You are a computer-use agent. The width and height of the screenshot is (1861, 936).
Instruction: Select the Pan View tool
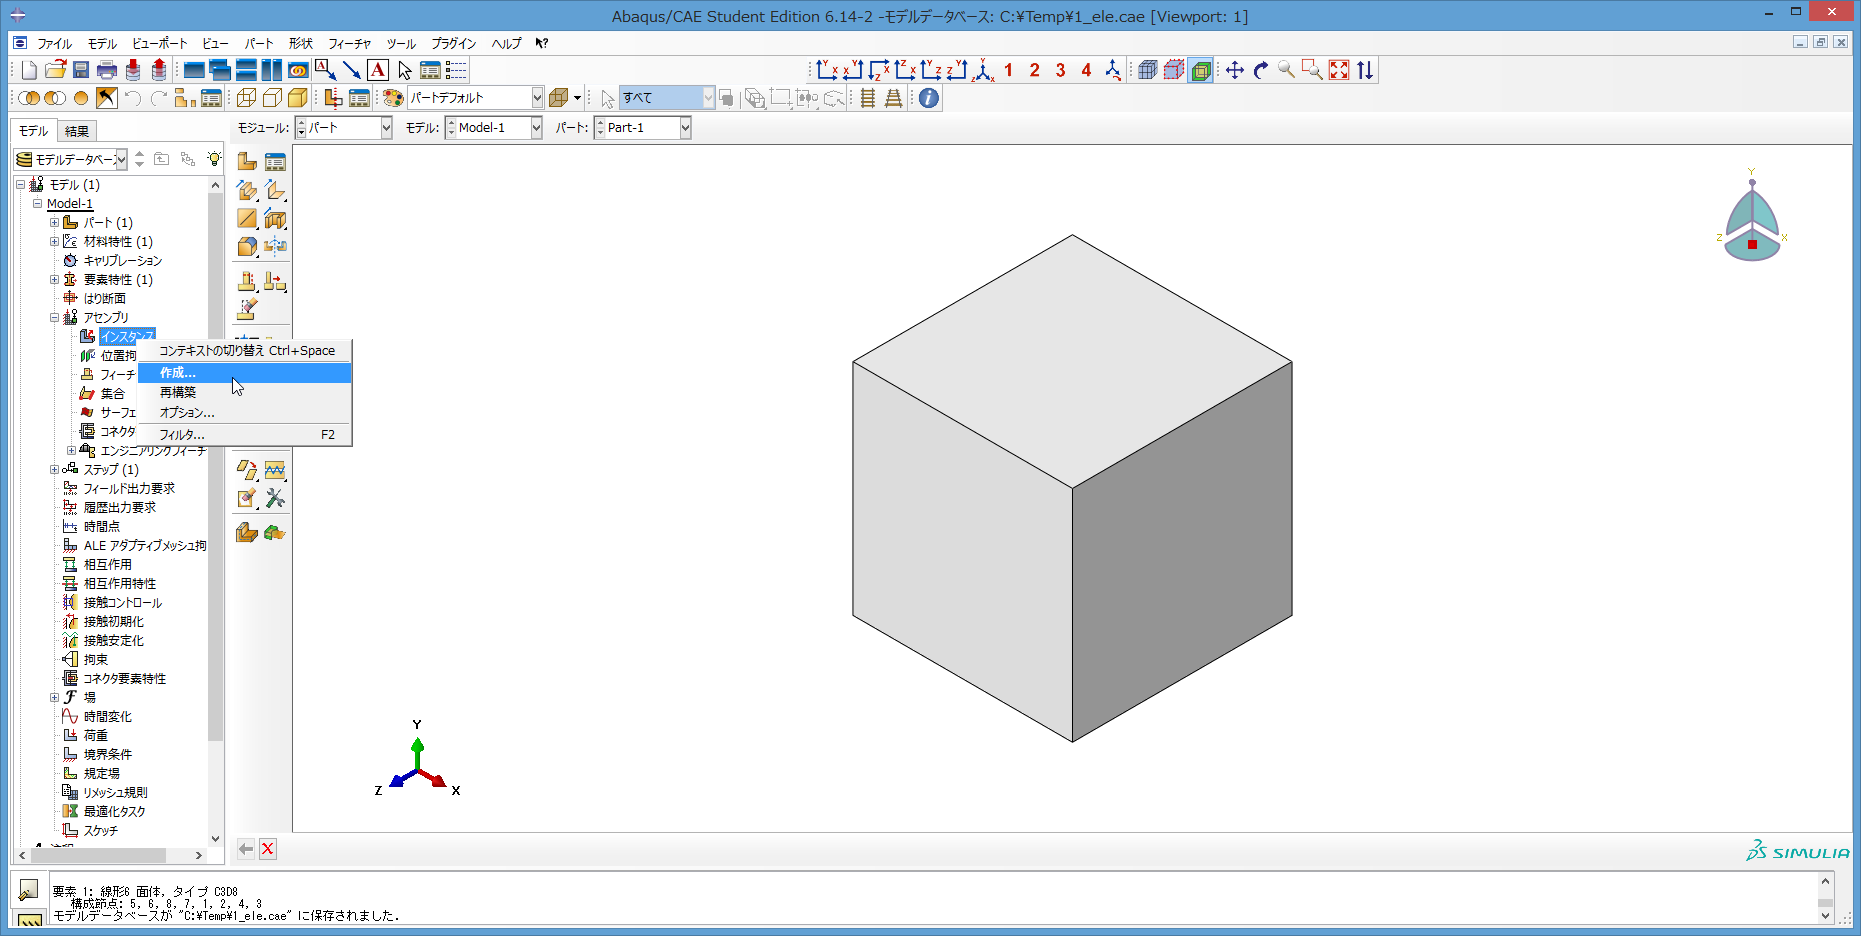click(x=1235, y=70)
